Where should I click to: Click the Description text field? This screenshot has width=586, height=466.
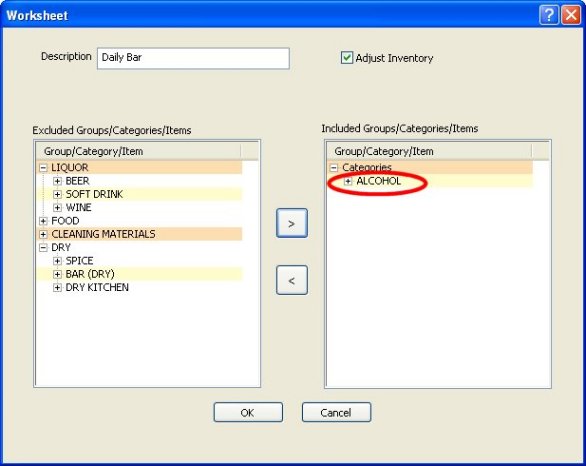pyautogui.click(x=193, y=58)
